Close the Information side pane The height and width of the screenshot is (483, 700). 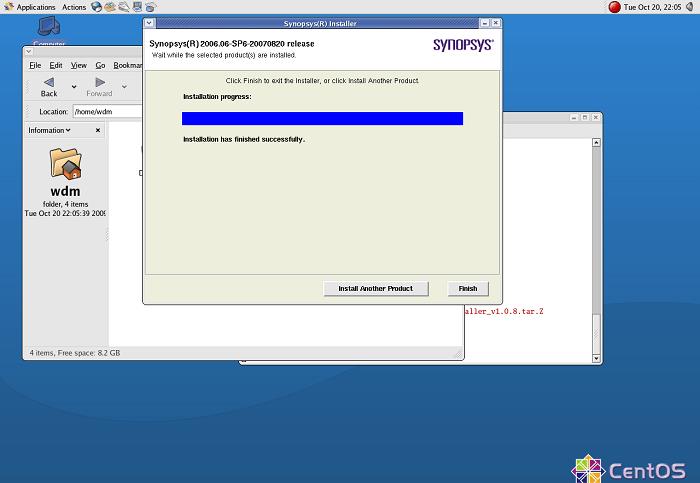point(97,130)
